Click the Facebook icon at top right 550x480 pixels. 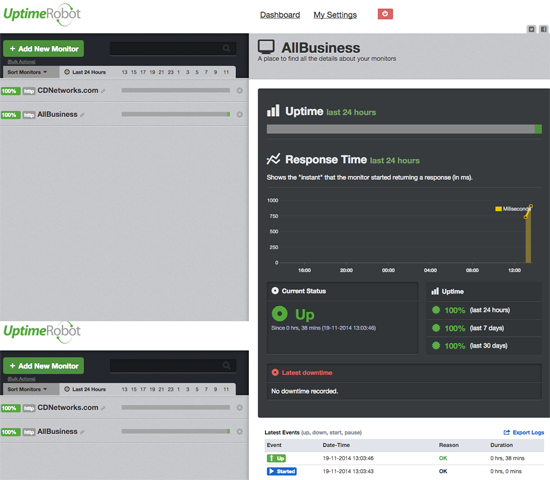click(543, 29)
